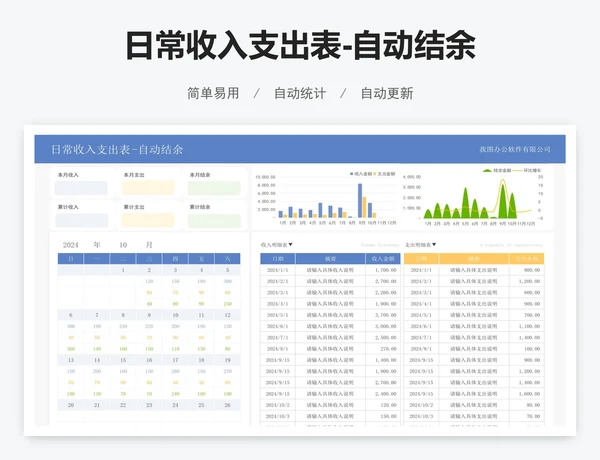Select calendar day 23
Viewport: 600px width, 460px height.
point(149,405)
